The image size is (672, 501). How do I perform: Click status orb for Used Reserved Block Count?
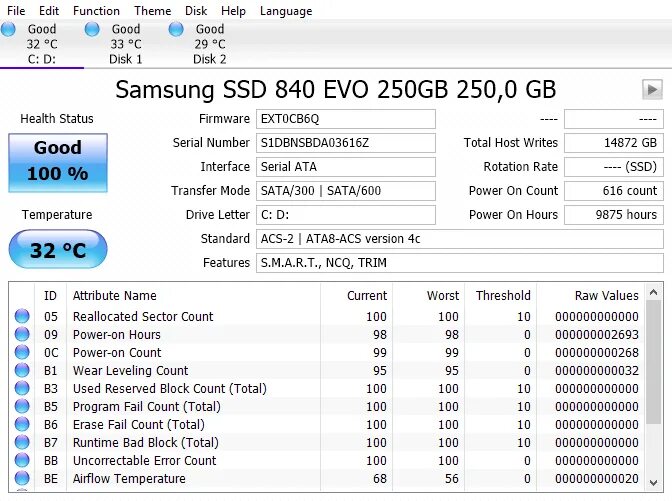[x=22, y=388]
